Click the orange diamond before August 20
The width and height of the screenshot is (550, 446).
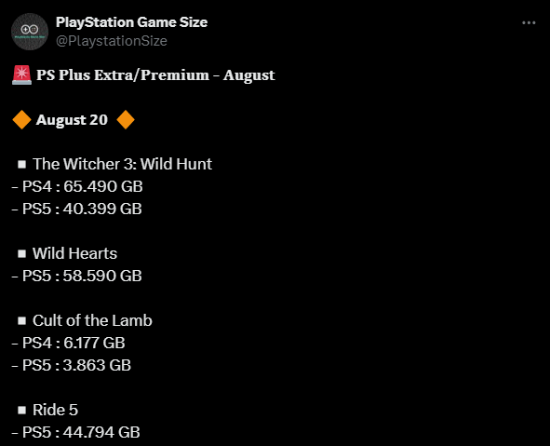22,120
